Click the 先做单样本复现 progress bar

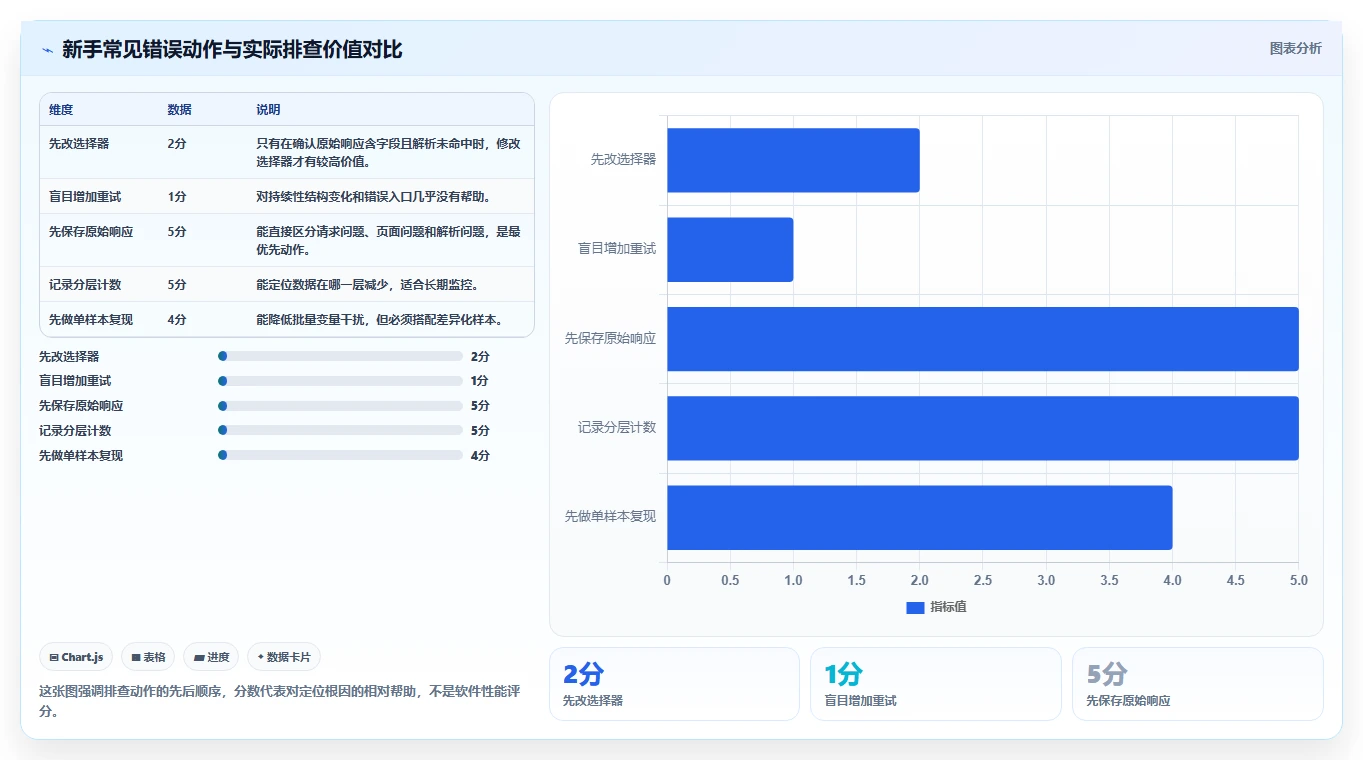(340, 455)
